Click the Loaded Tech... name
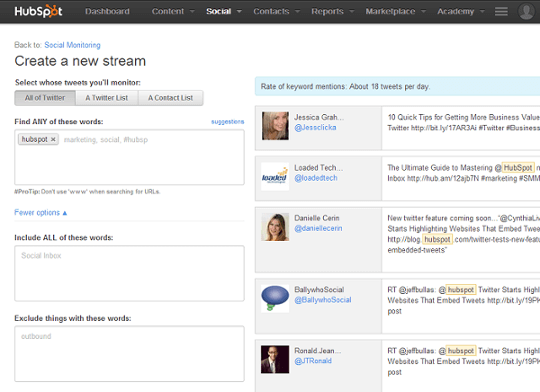Screen dimensions: 540x392 click(318, 168)
